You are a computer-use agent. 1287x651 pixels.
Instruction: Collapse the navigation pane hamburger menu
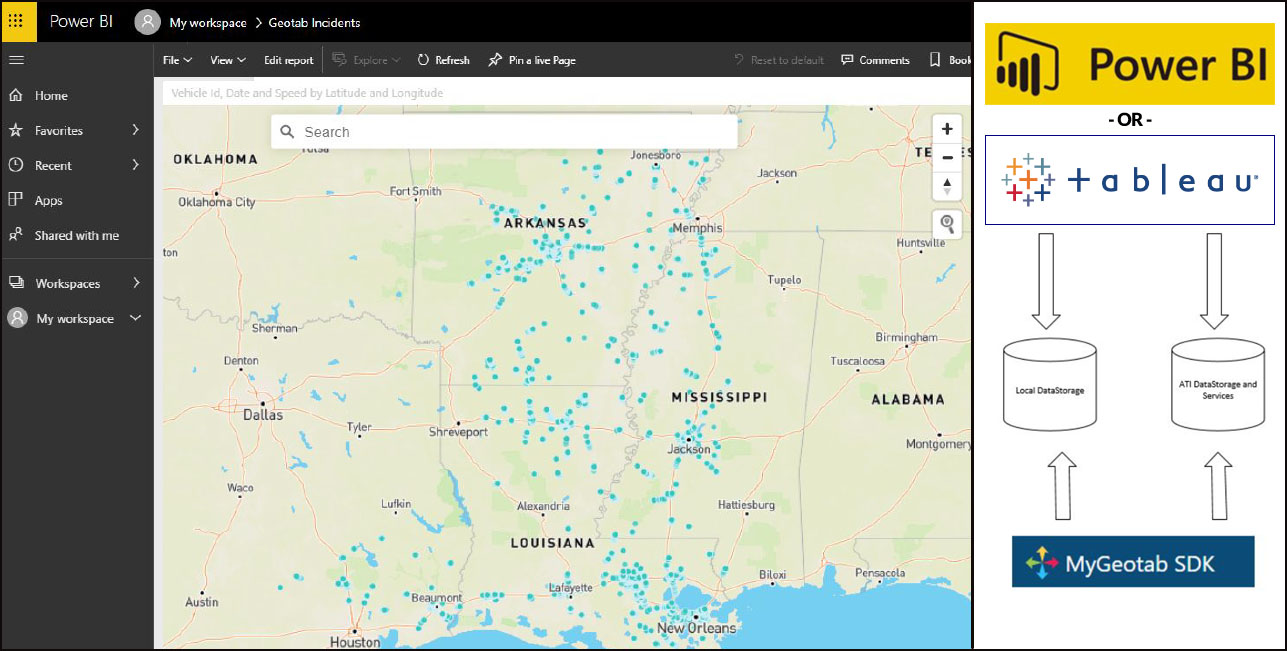[16, 60]
